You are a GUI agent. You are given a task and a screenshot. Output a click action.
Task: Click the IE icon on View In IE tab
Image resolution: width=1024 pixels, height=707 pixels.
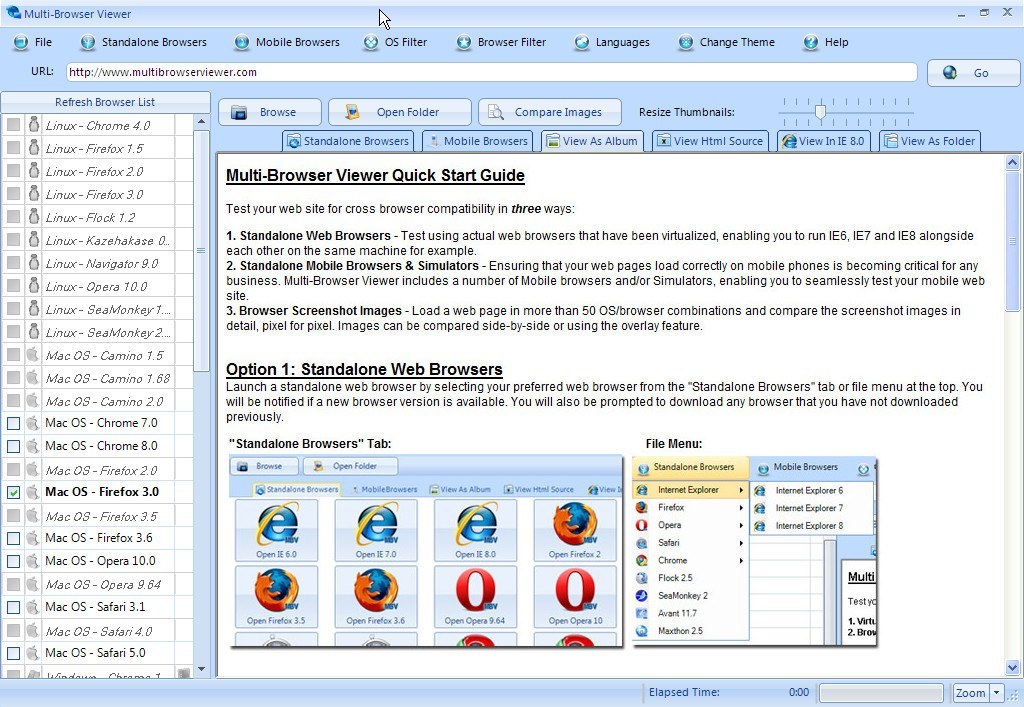pos(790,141)
